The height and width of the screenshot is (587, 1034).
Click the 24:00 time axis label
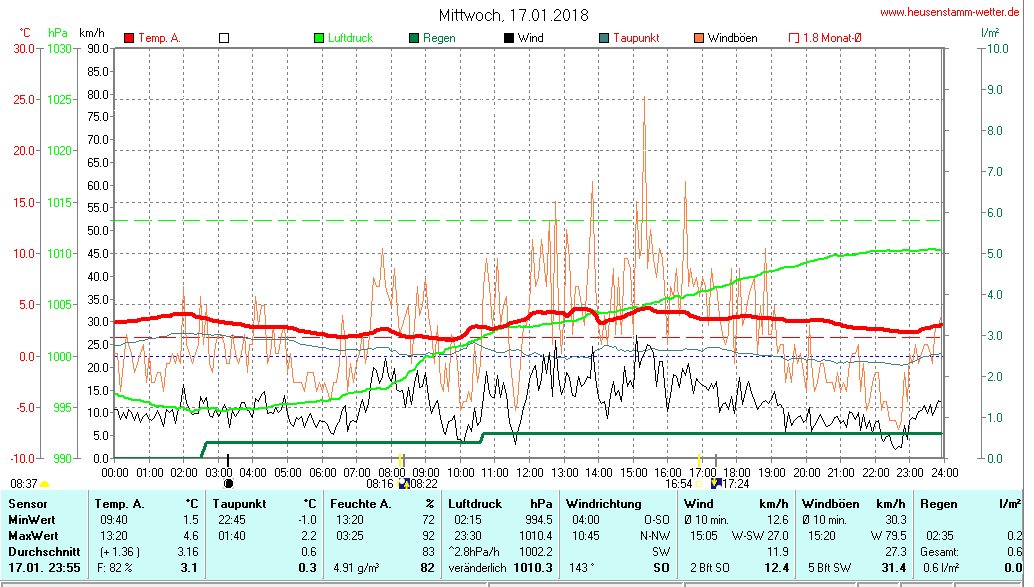pyautogui.click(x=944, y=471)
